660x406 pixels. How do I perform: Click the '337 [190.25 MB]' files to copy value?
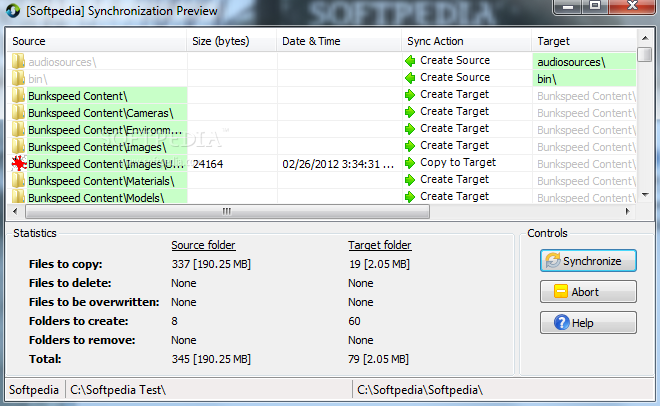tap(211, 264)
